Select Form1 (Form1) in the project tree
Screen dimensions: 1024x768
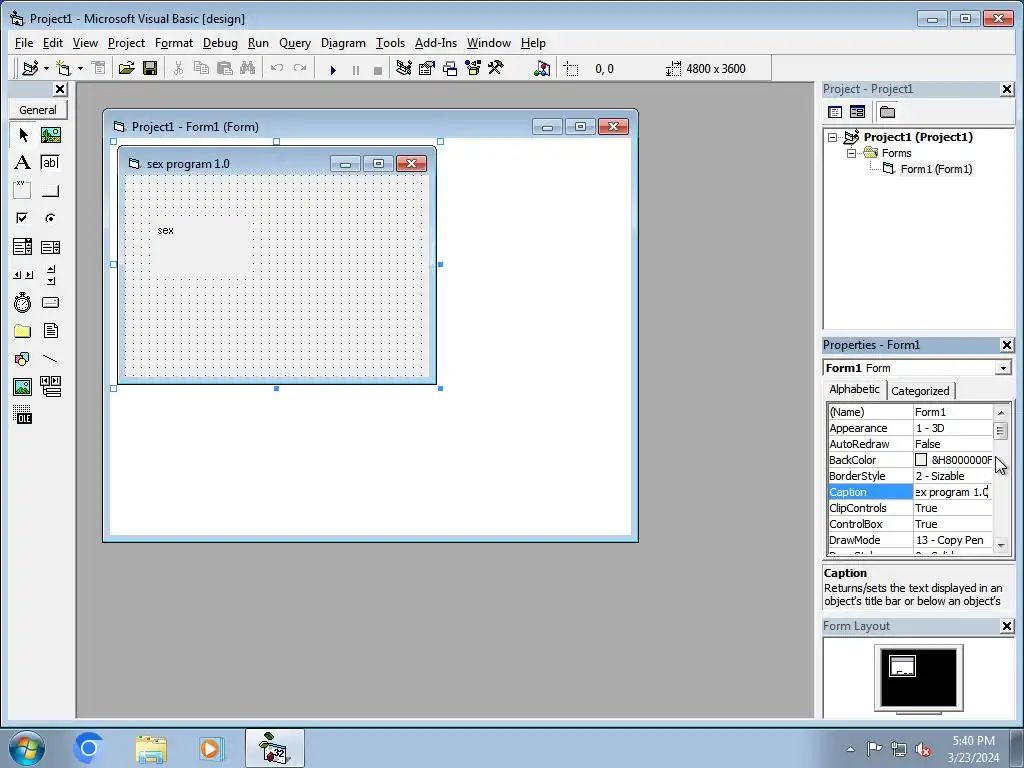[936, 169]
